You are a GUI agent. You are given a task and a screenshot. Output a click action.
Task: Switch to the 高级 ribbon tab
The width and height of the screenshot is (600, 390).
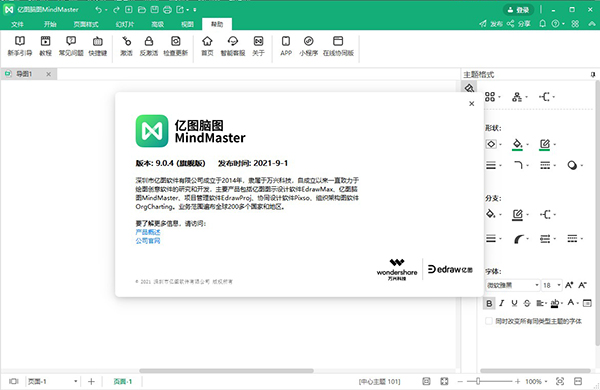click(x=158, y=24)
